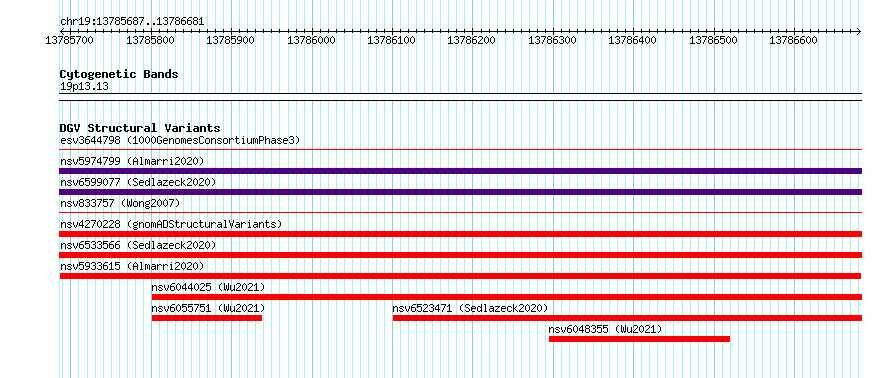Click ruler position 13786600
Image resolution: width=890 pixels, height=378 pixels.
click(794, 40)
